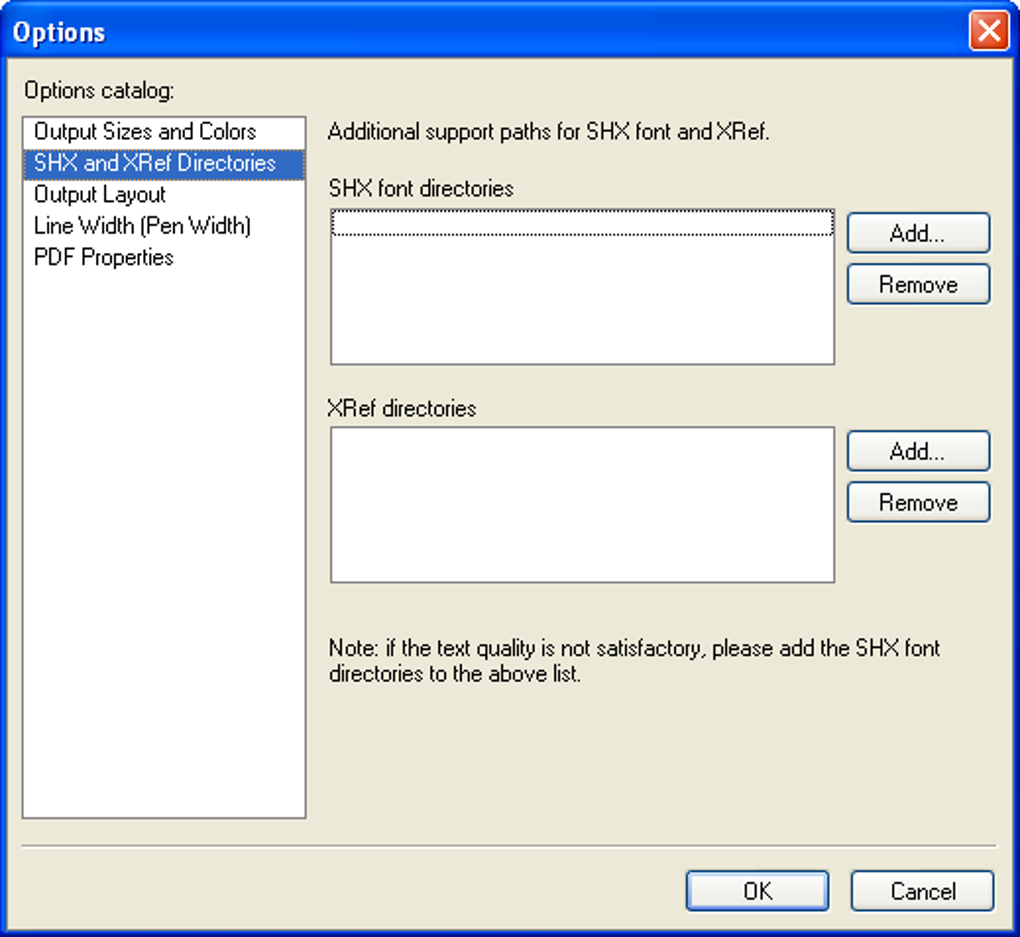
Task: Click inside the XRef directories list box
Action: pyautogui.click(x=582, y=505)
